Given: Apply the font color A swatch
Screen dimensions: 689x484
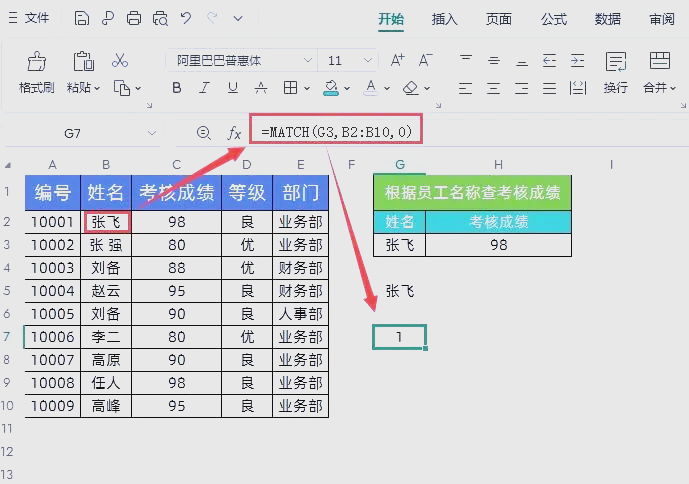Looking at the screenshot, I should tap(370, 88).
